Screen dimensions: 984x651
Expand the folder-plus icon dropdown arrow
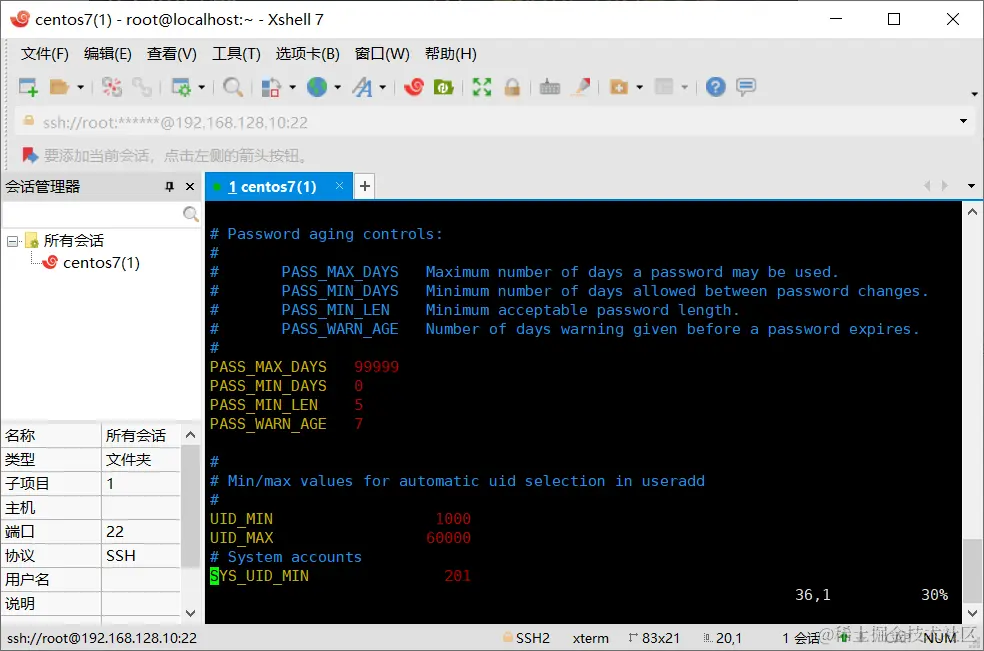pyautogui.click(x=639, y=87)
